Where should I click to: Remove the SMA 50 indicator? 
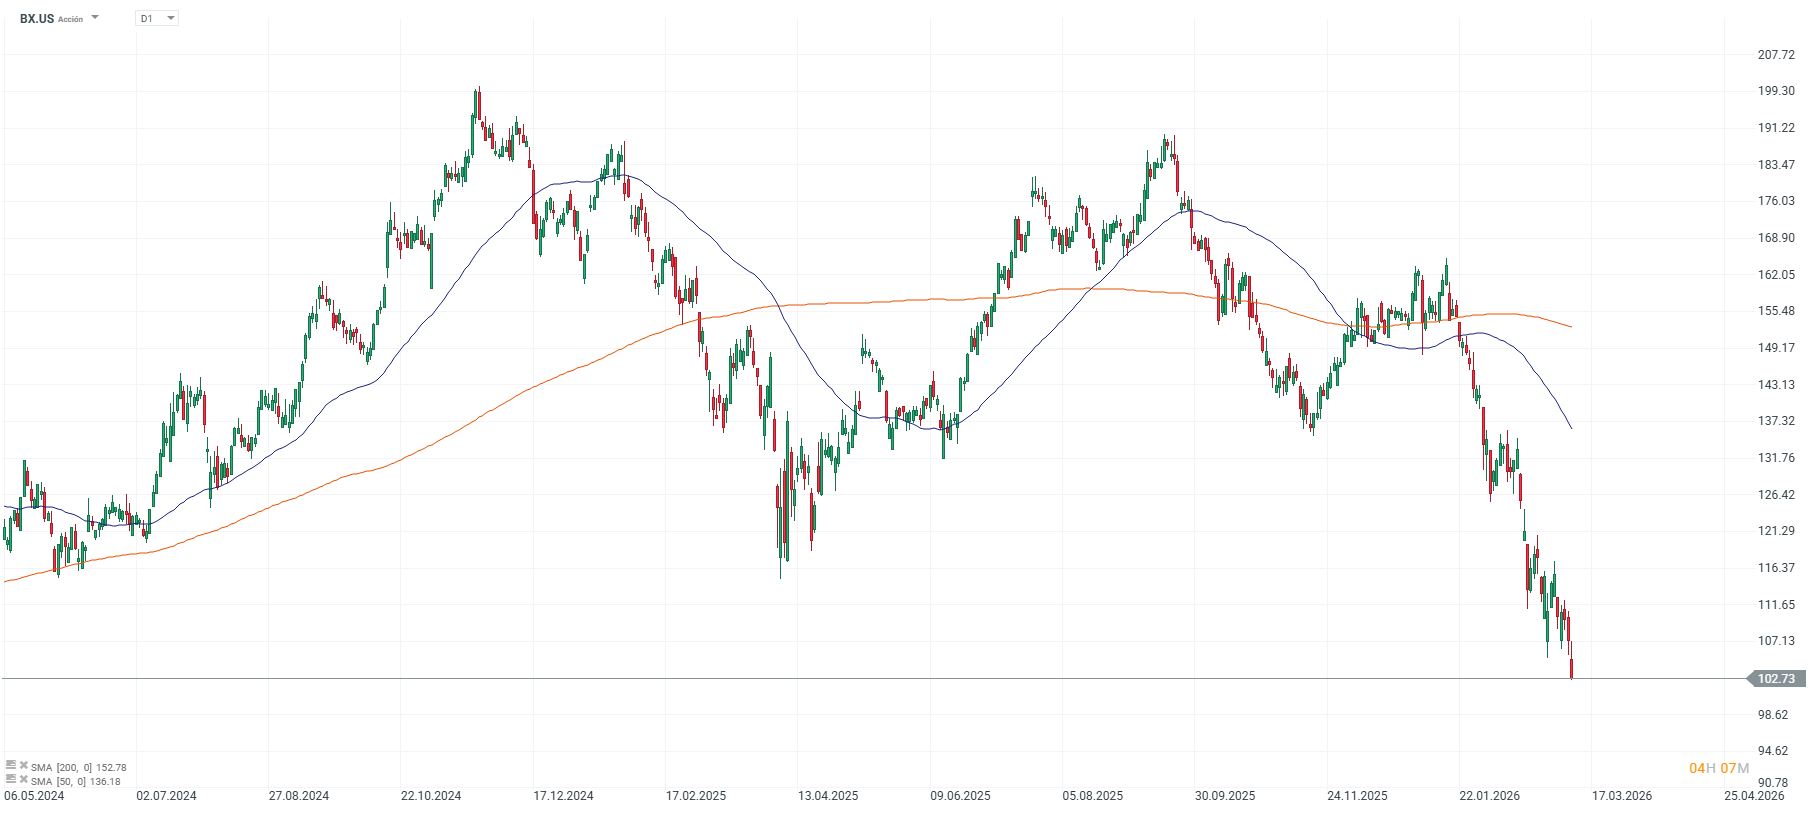pos(23,780)
